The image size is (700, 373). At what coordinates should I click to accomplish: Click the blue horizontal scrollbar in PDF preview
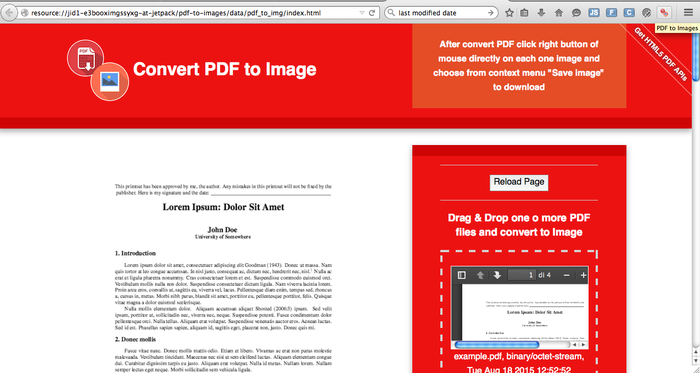click(496, 345)
